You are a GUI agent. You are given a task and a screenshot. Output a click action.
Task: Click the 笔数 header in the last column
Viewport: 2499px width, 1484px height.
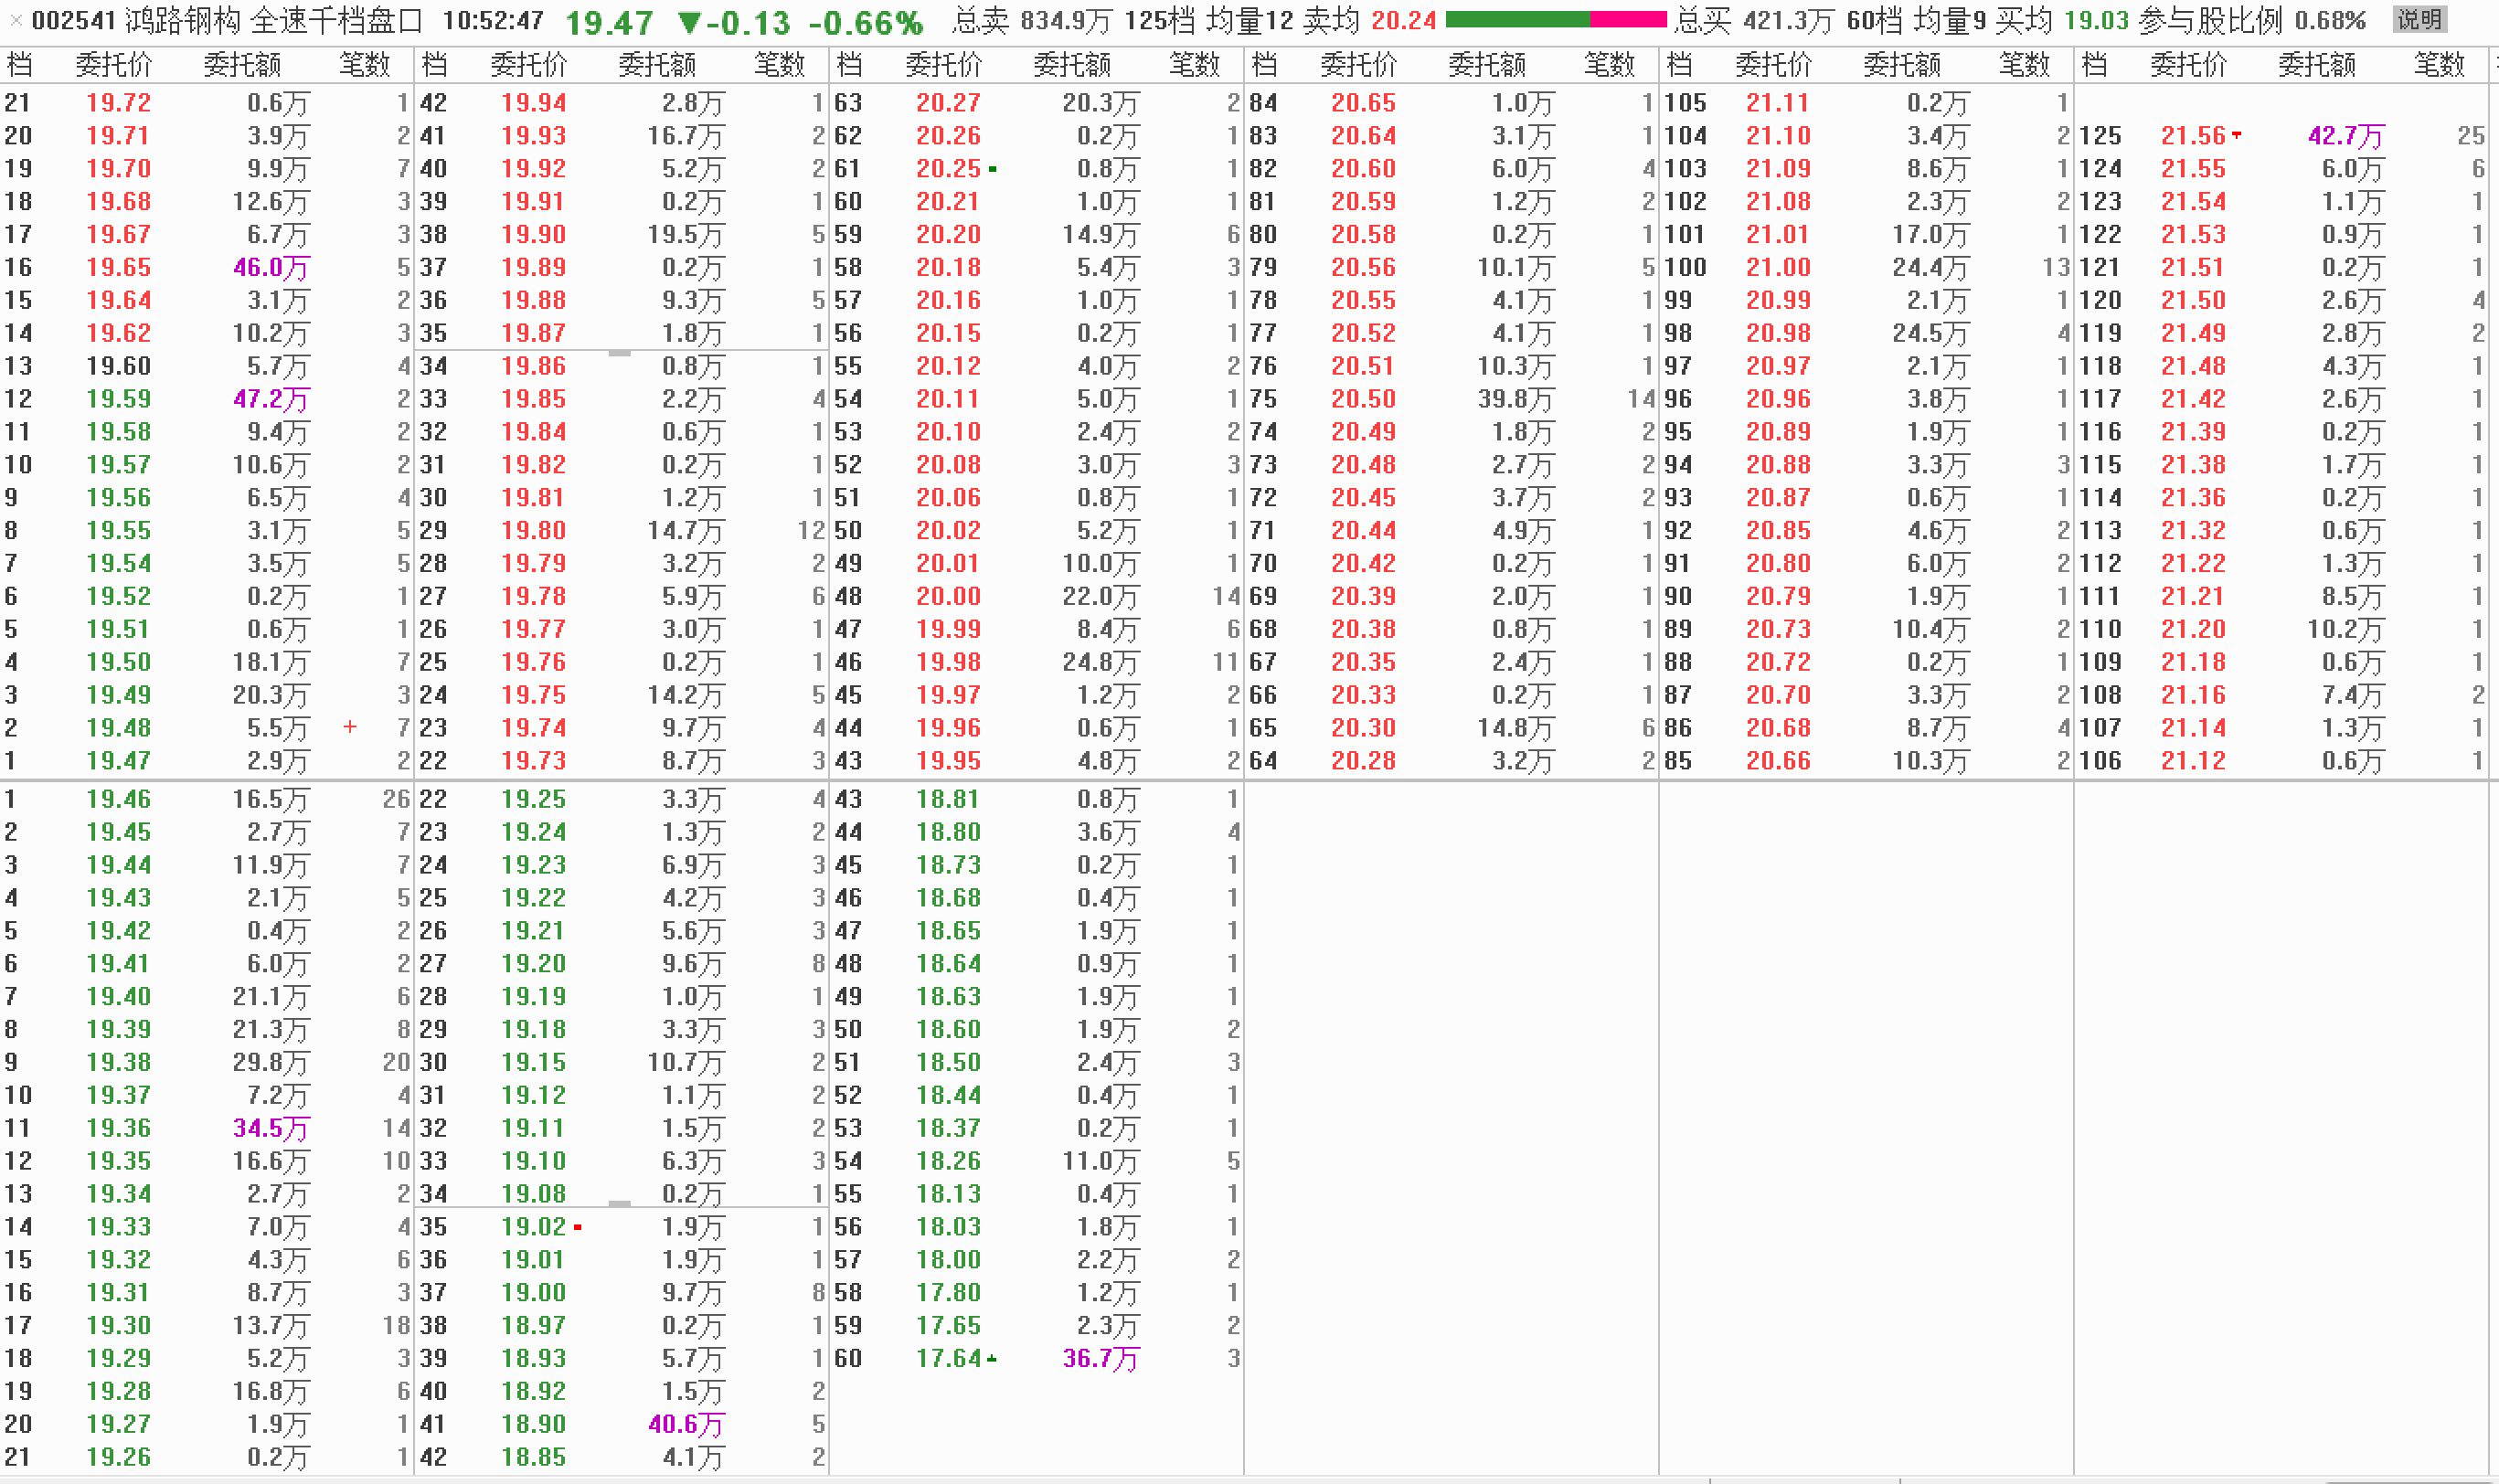[x=2439, y=65]
